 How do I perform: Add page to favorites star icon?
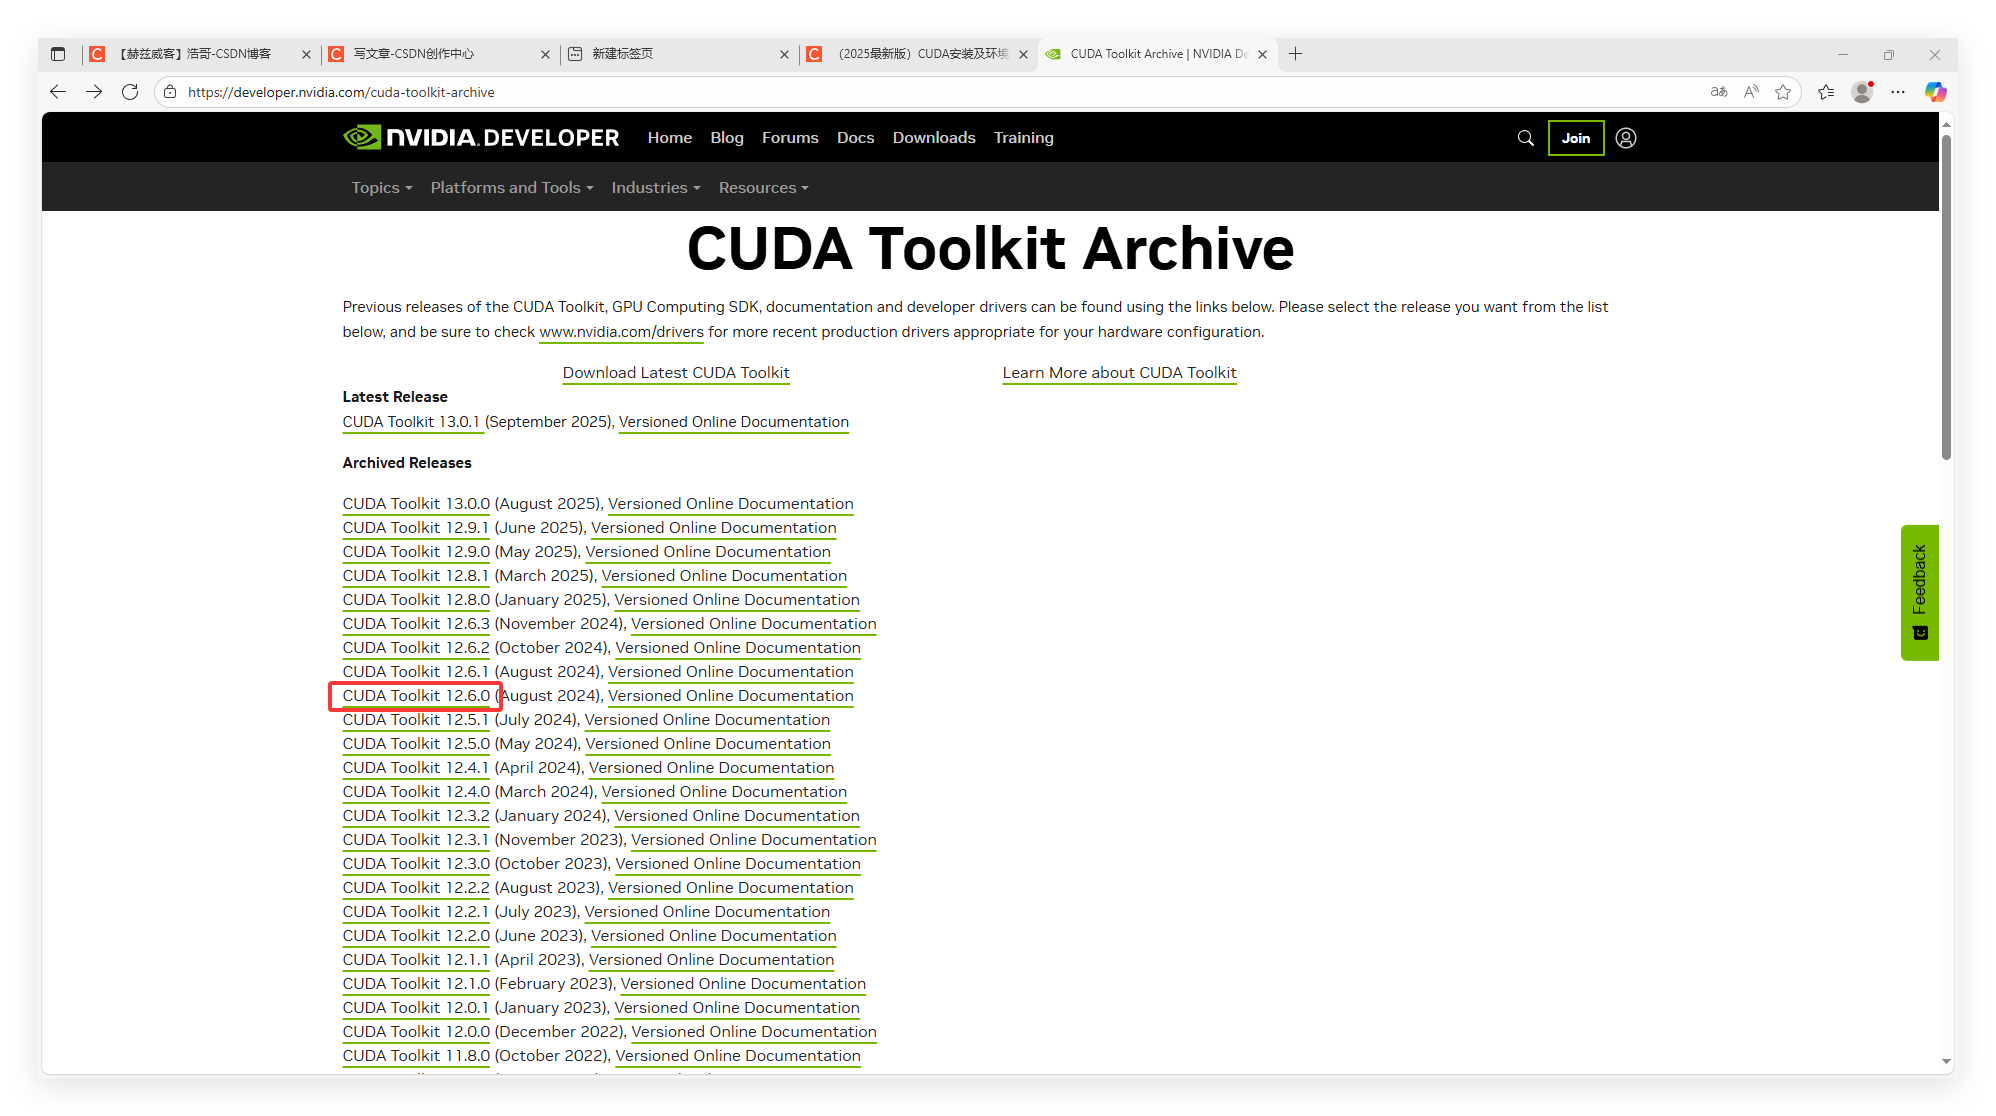tap(1783, 92)
